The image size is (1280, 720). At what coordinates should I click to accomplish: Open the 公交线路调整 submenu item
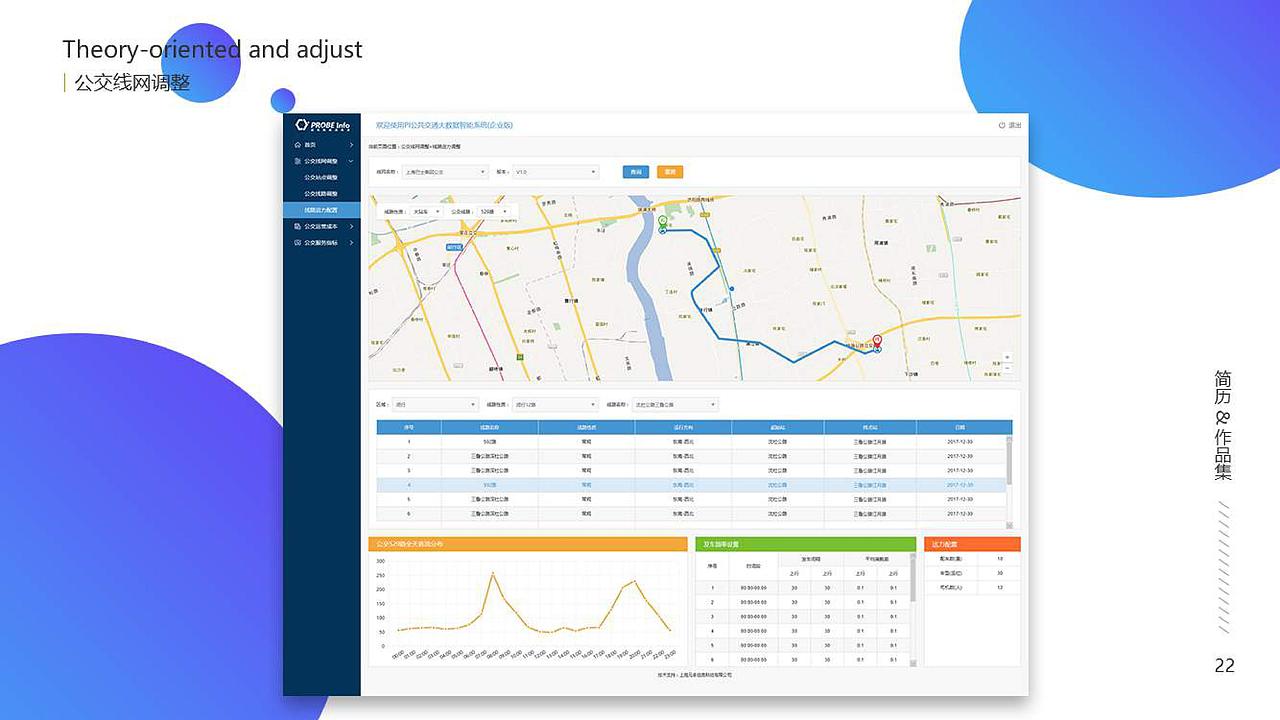click(322, 193)
